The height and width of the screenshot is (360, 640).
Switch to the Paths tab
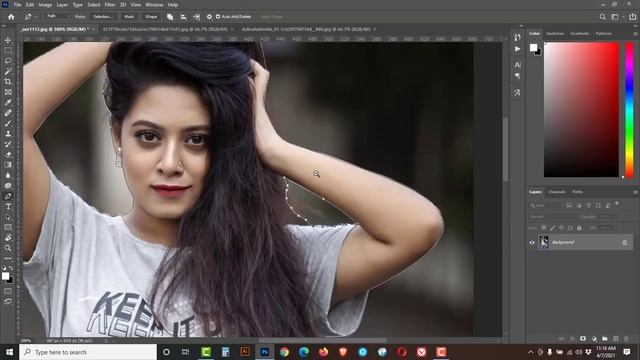(577, 192)
